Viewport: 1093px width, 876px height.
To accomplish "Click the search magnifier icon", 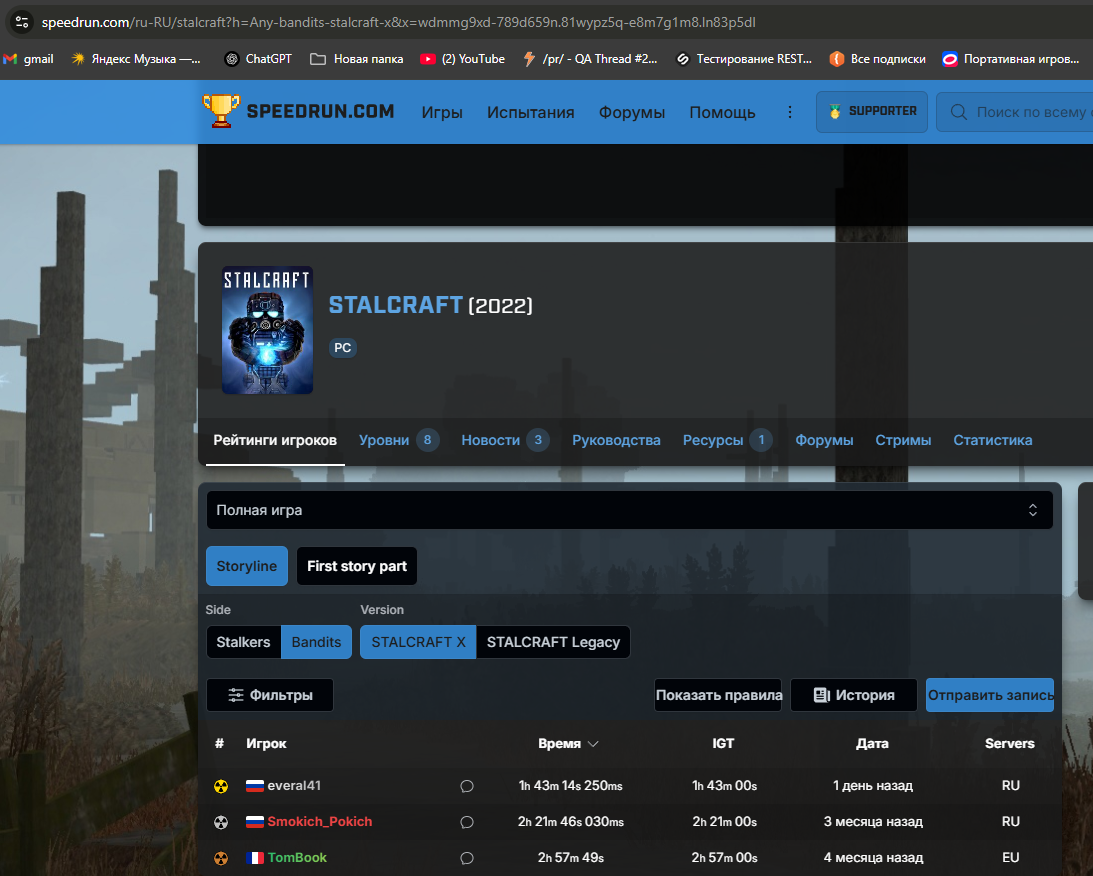I will 959,112.
